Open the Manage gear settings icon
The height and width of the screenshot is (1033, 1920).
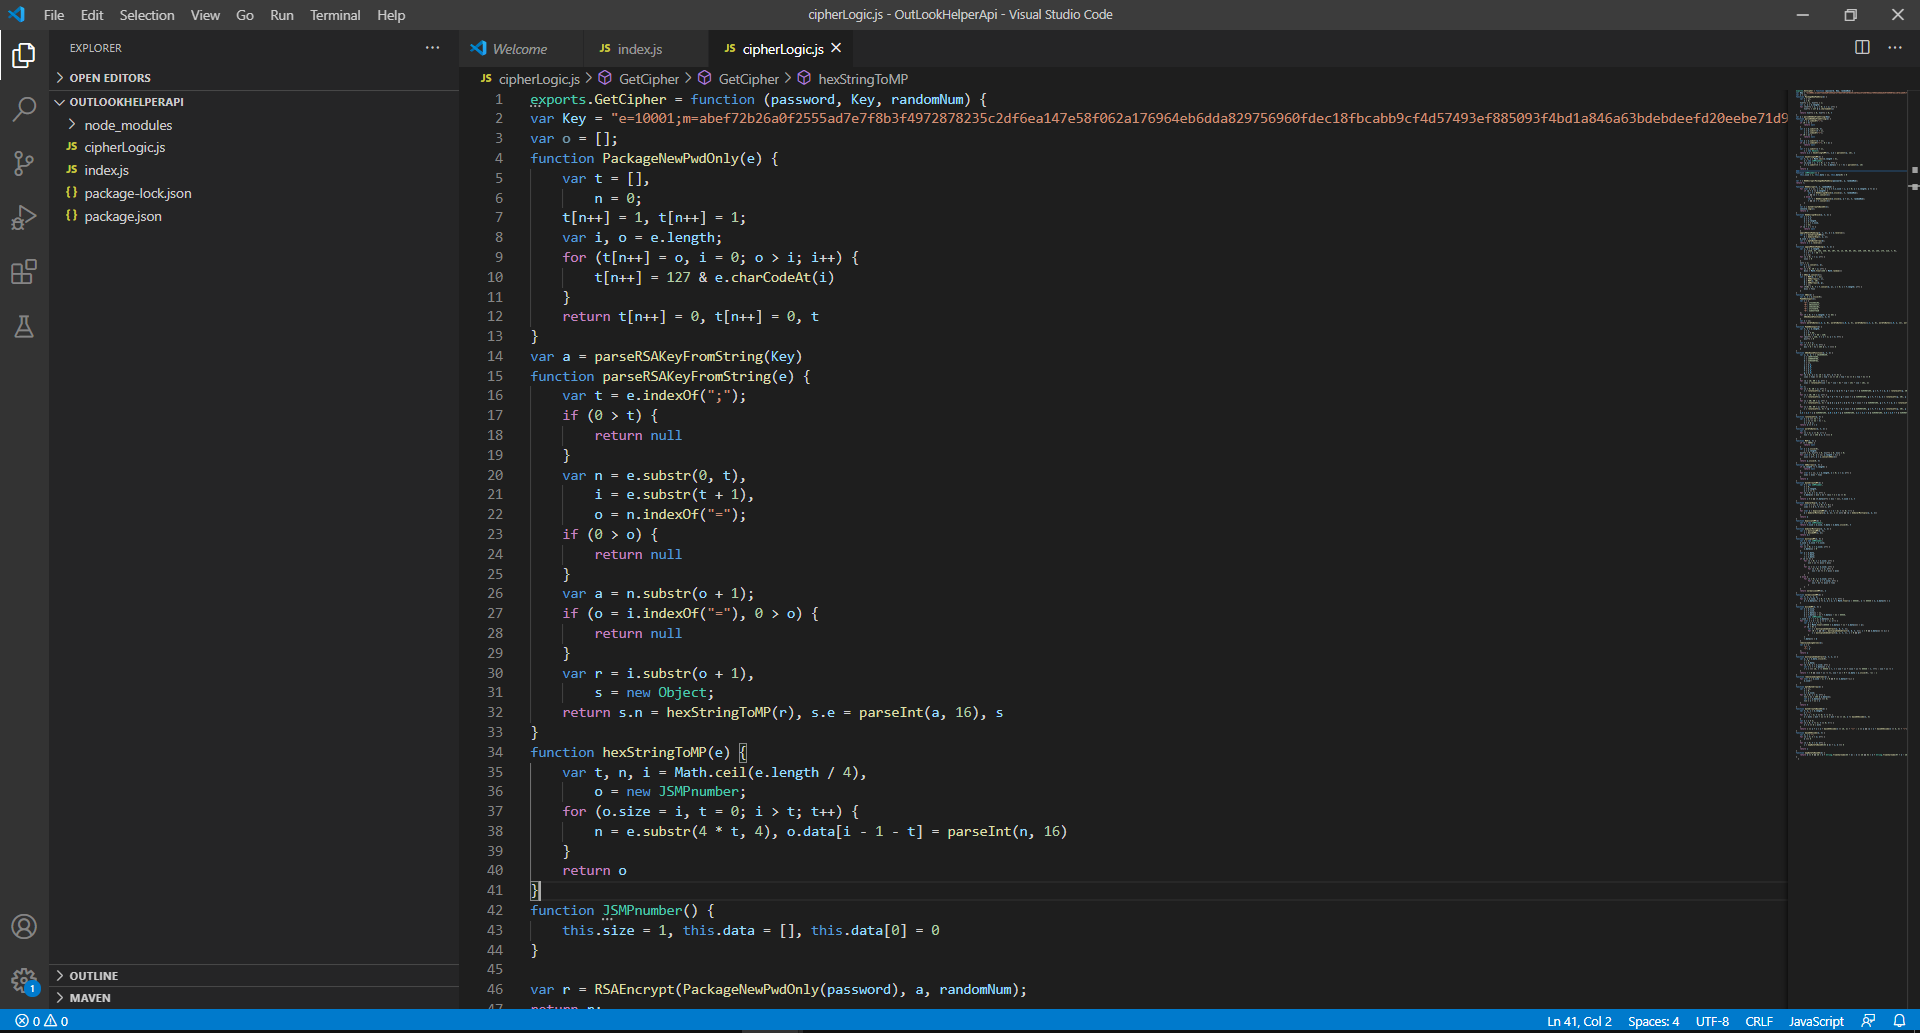point(24,980)
